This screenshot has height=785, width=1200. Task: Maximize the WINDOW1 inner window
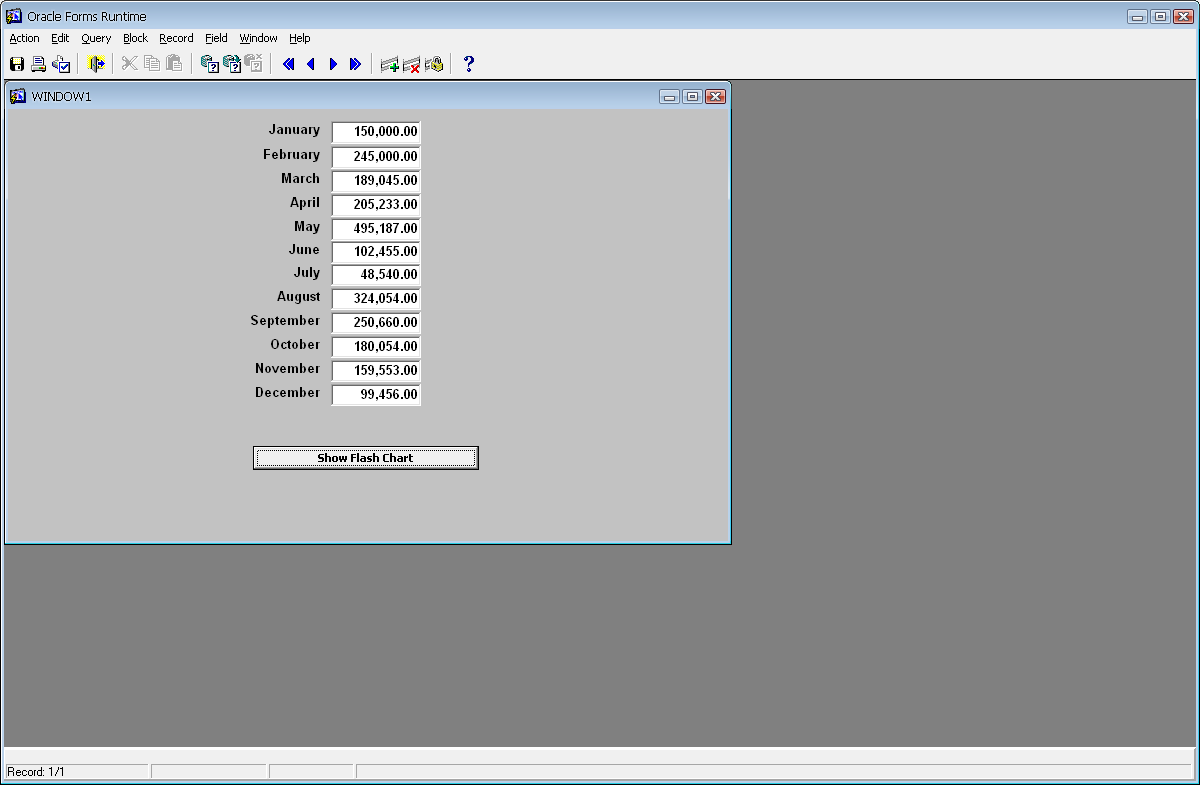click(x=692, y=97)
